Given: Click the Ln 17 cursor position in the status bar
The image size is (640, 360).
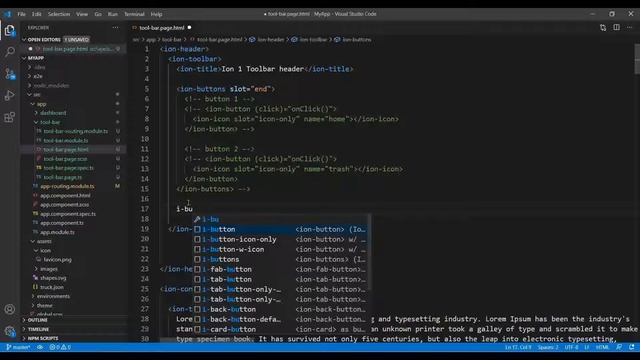Looking at the screenshot, I should point(518,347).
